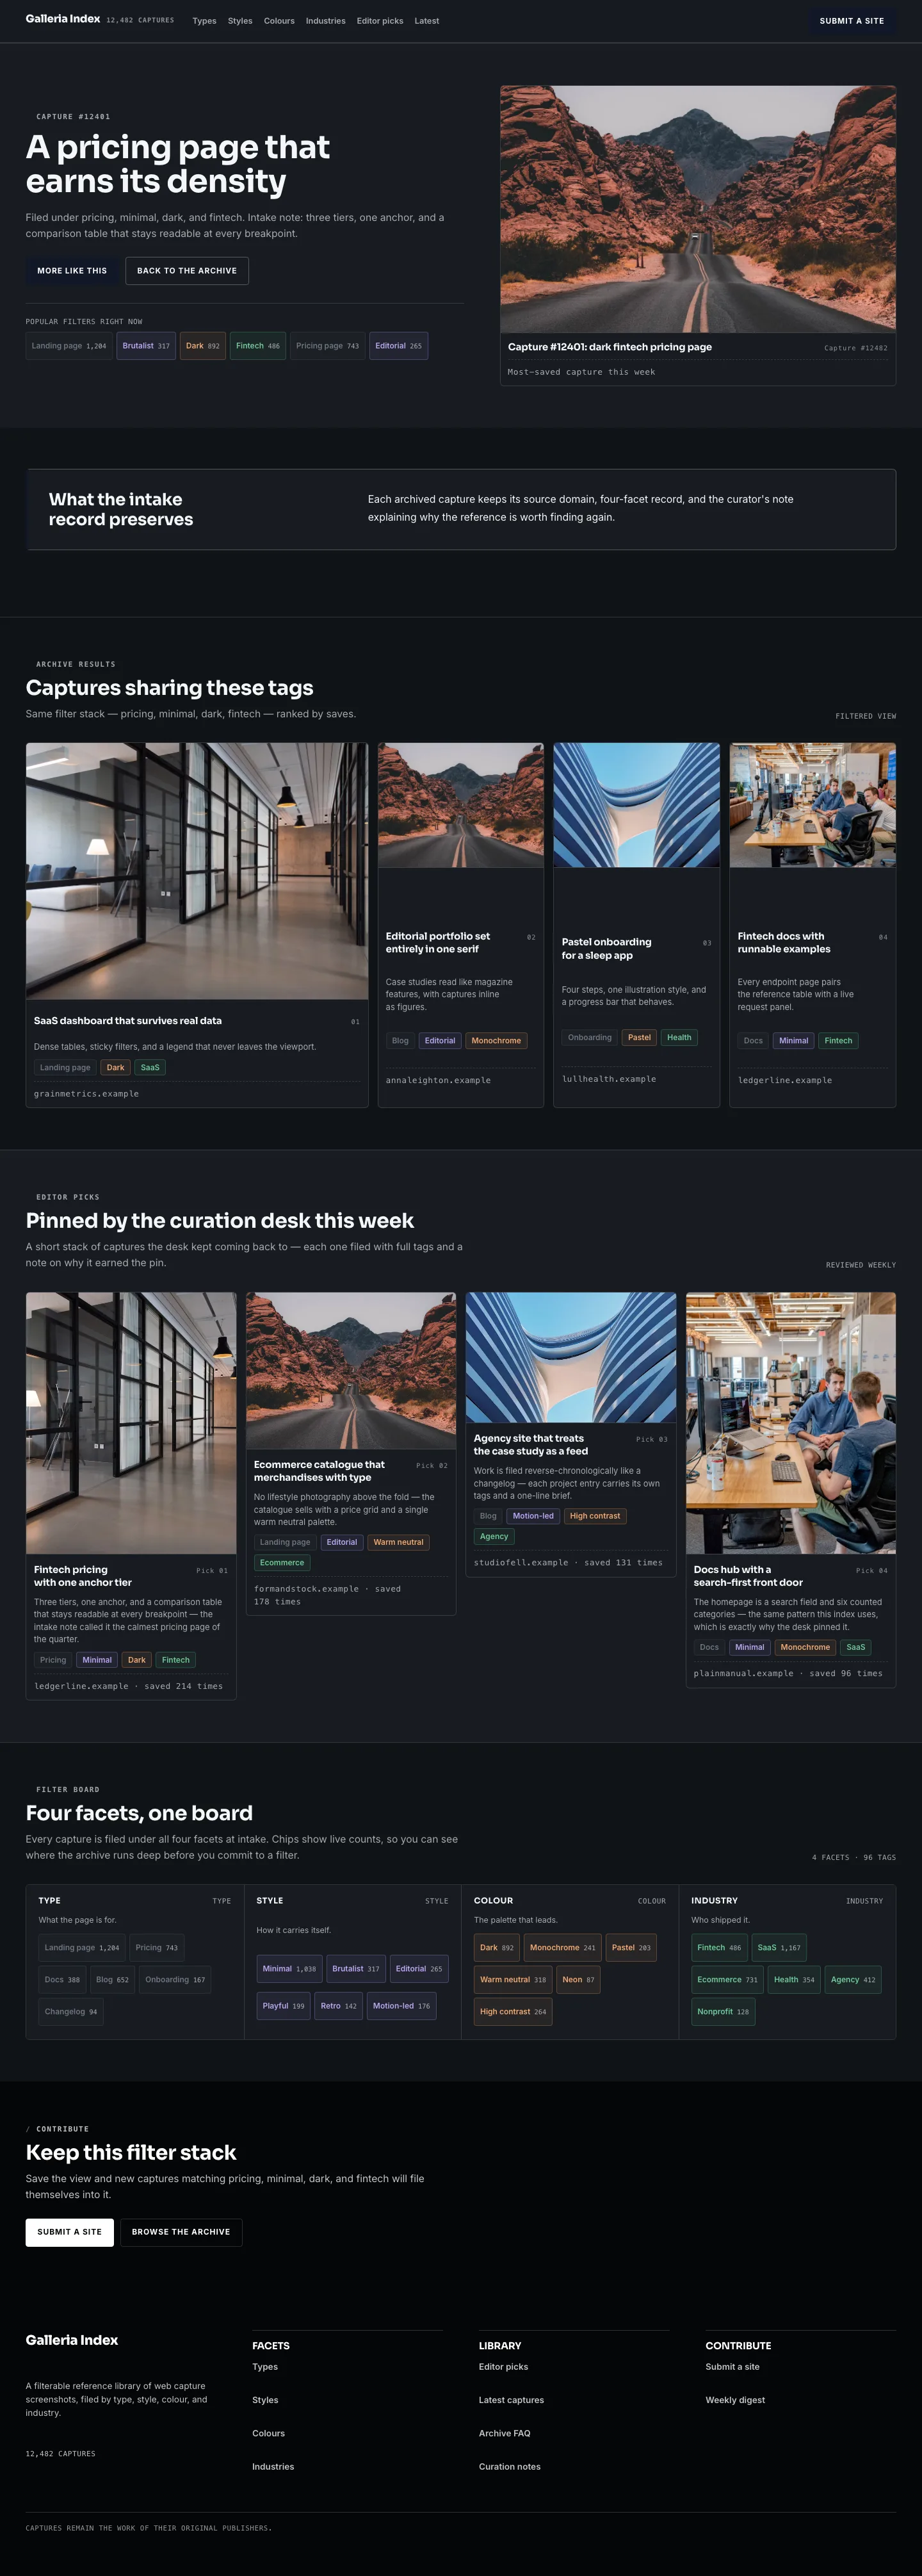Click the annaleighton.example domain

438,1080
